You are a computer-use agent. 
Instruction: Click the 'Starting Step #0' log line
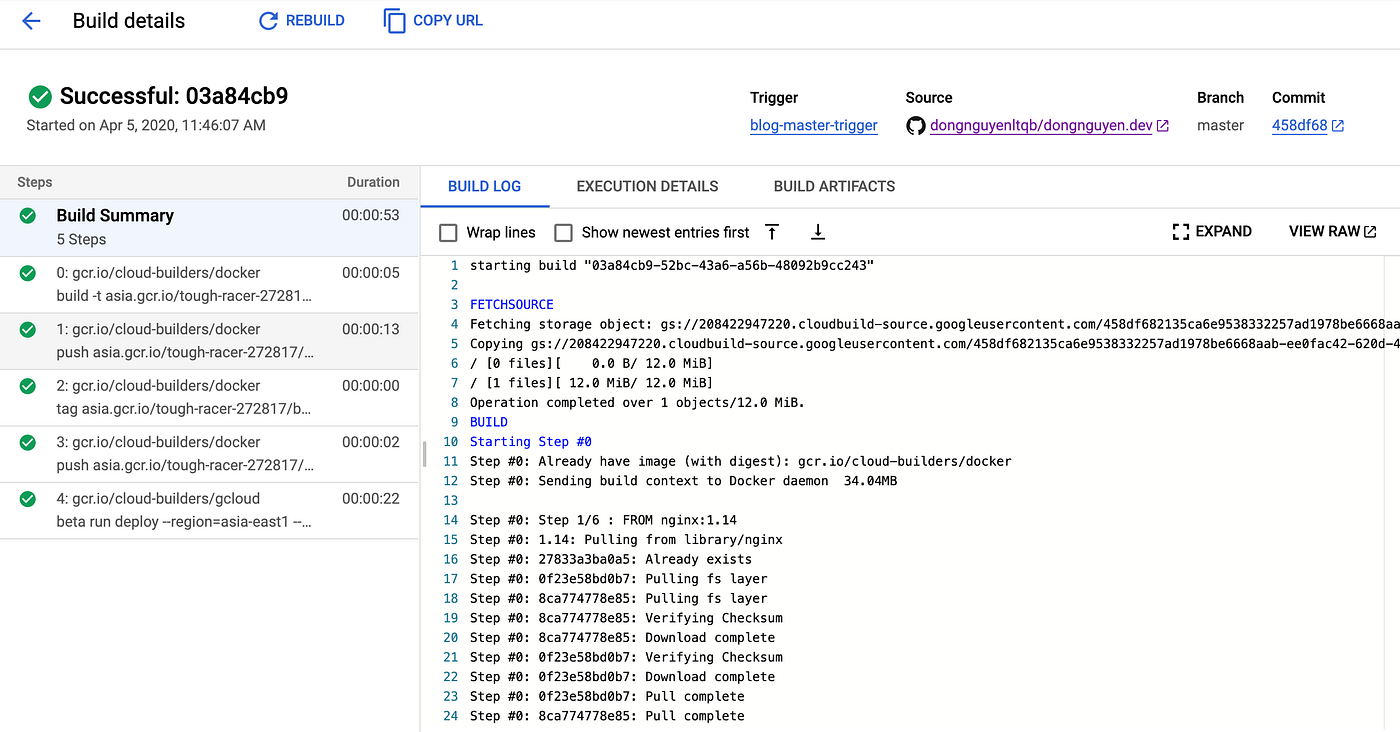(x=533, y=442)
